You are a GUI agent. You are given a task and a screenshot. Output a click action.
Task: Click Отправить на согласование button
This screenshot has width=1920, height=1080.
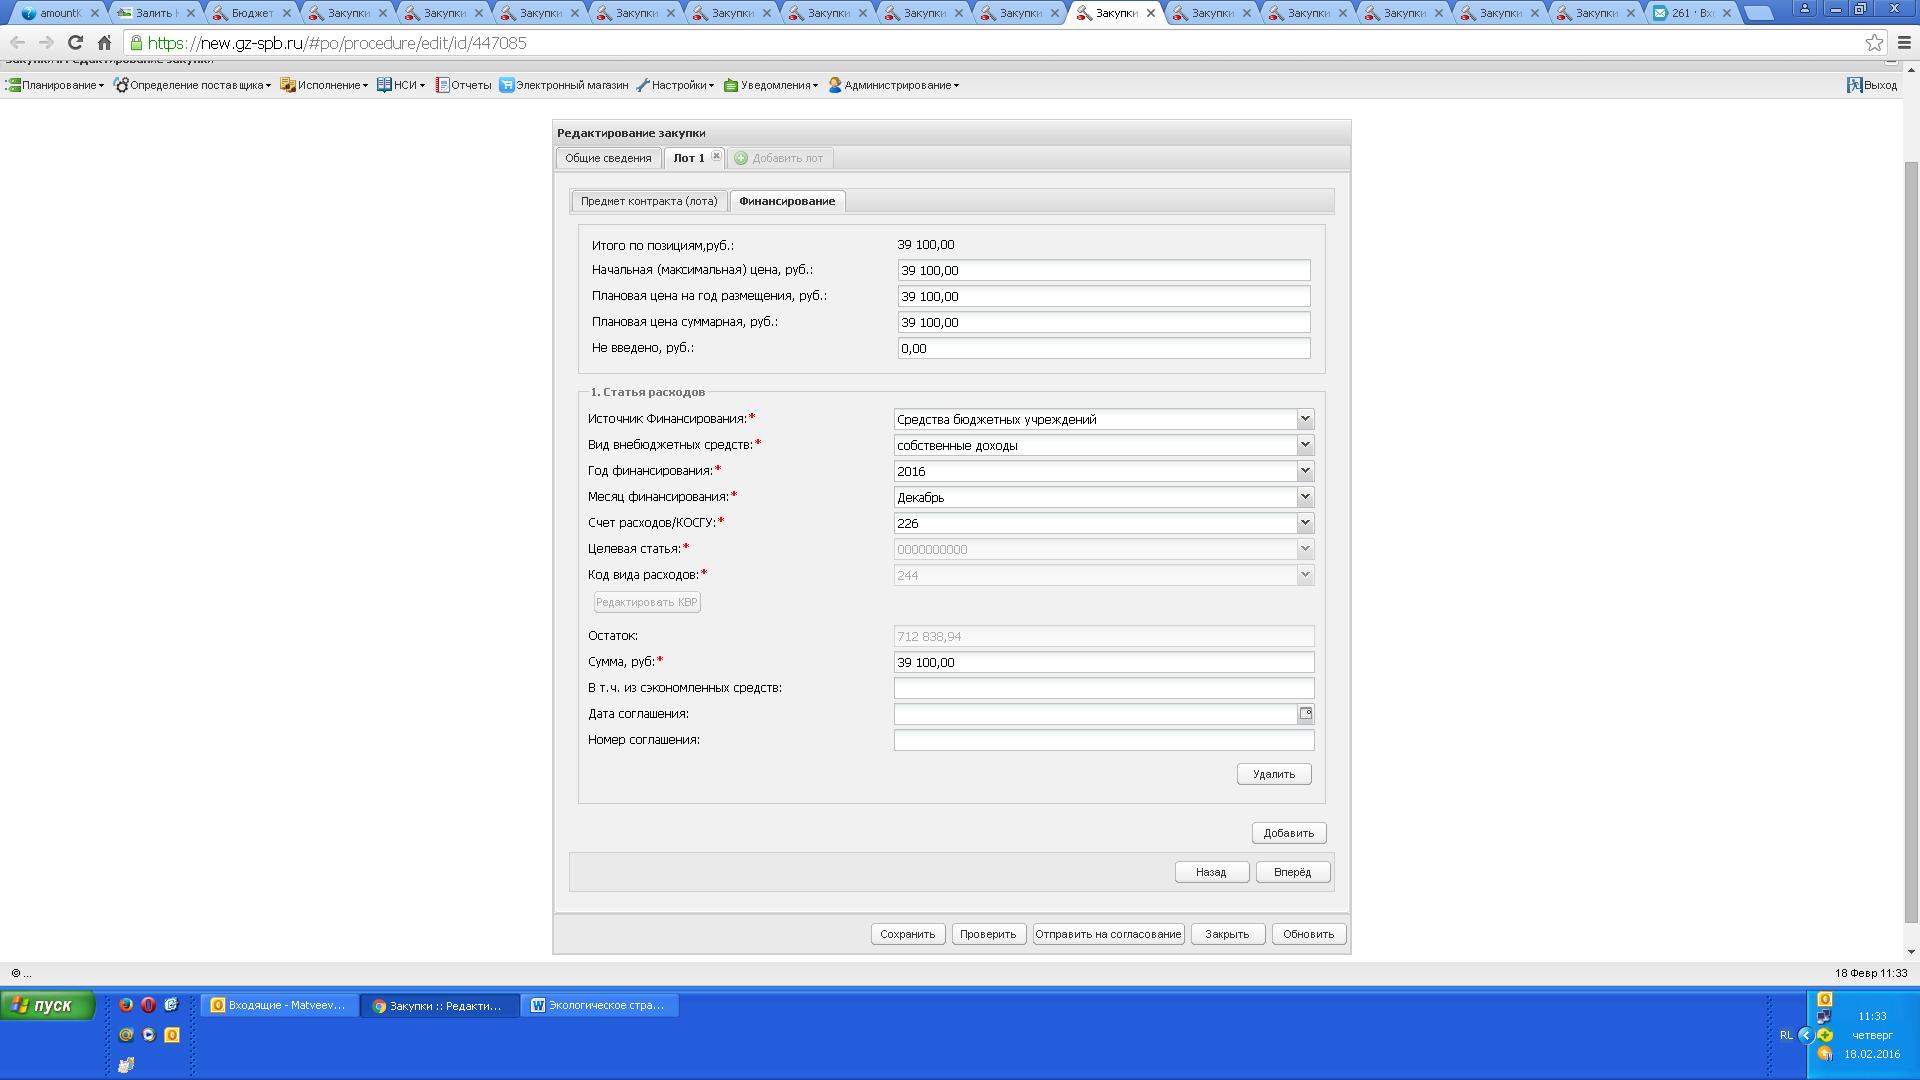point(1108,934)
